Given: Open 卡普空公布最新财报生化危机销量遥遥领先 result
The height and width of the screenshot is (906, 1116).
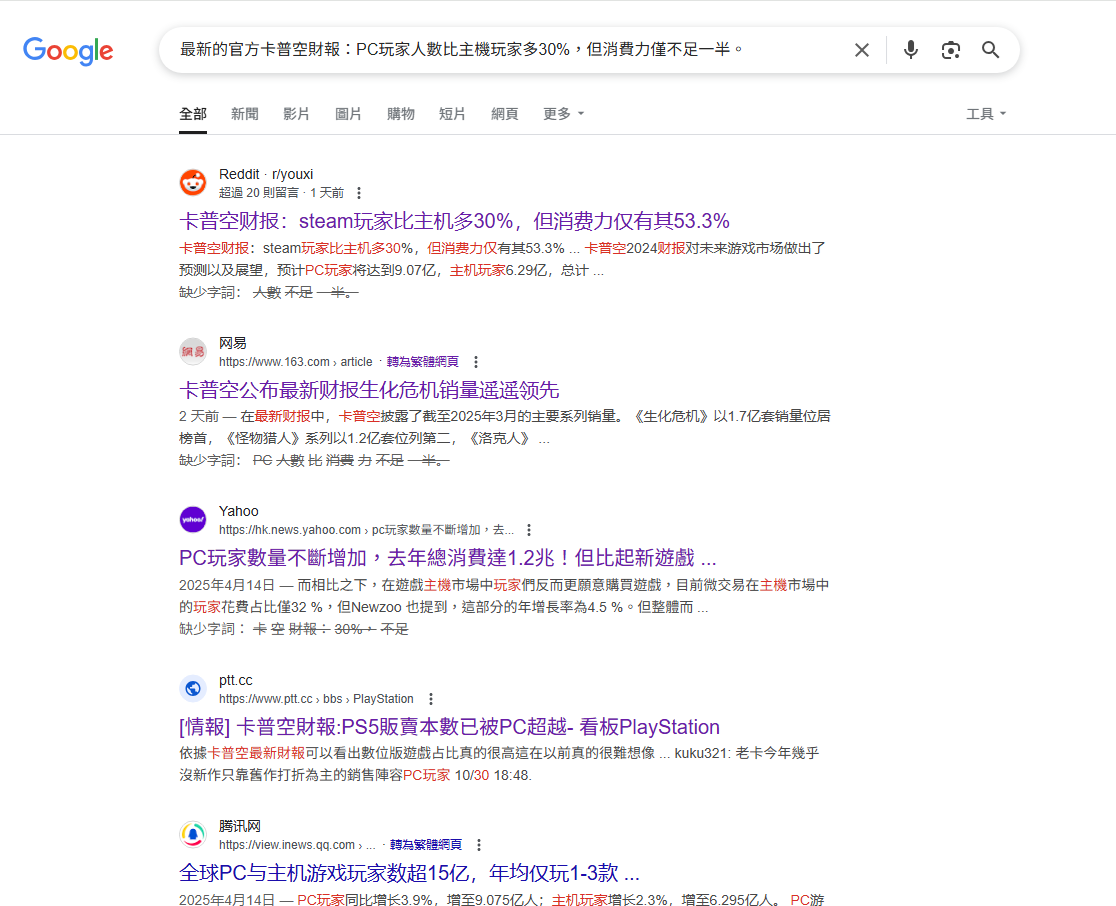Looking at the screenshot, I should pyautogui.click(x=369, y=390).
